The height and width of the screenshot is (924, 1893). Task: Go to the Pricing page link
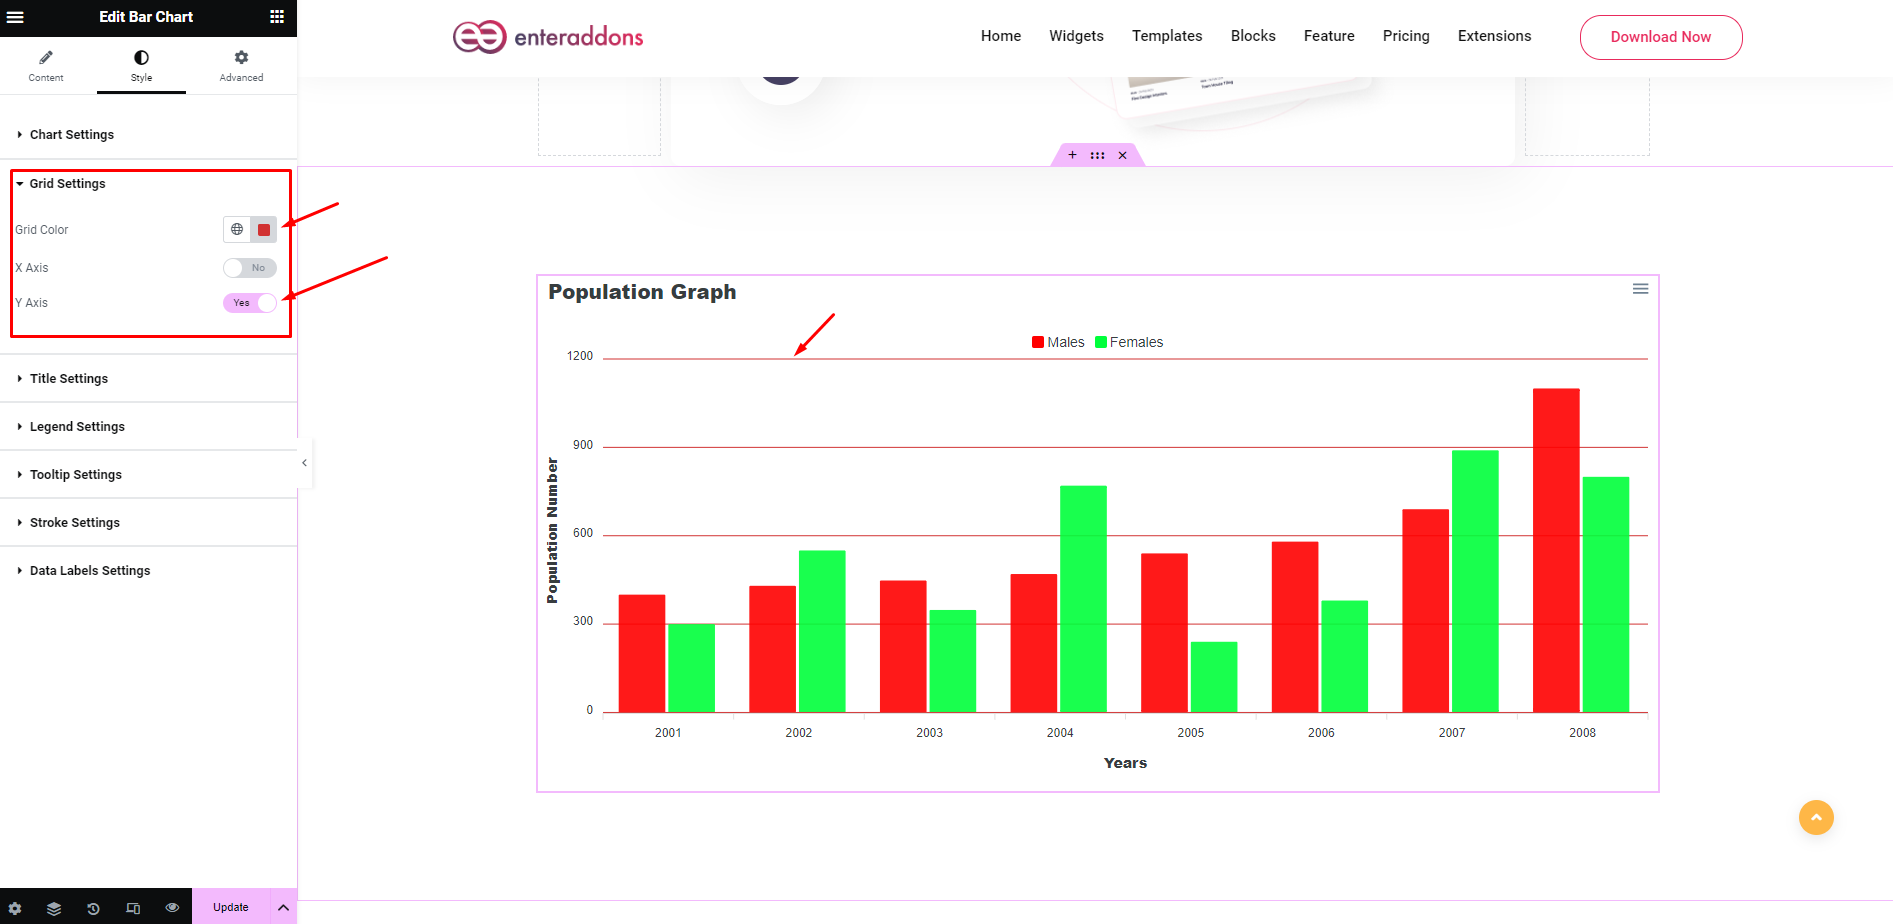pyautogui.click(x=1406, y=36)
